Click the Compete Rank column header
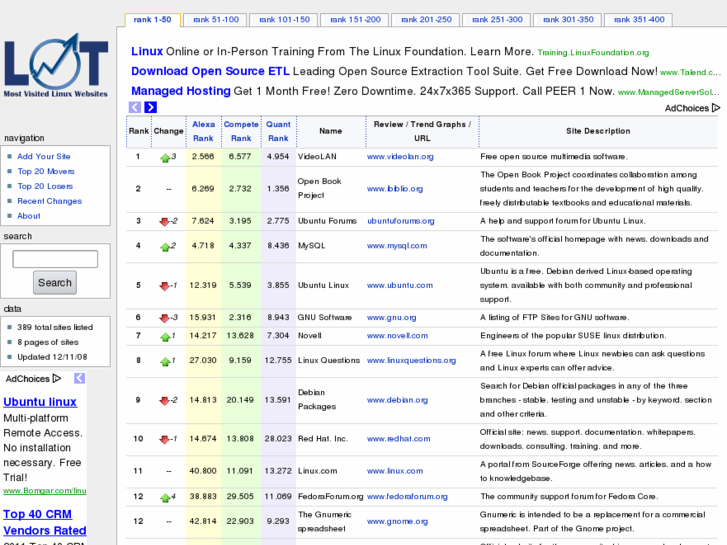727x545 pixels. click(x=240, y=131)
